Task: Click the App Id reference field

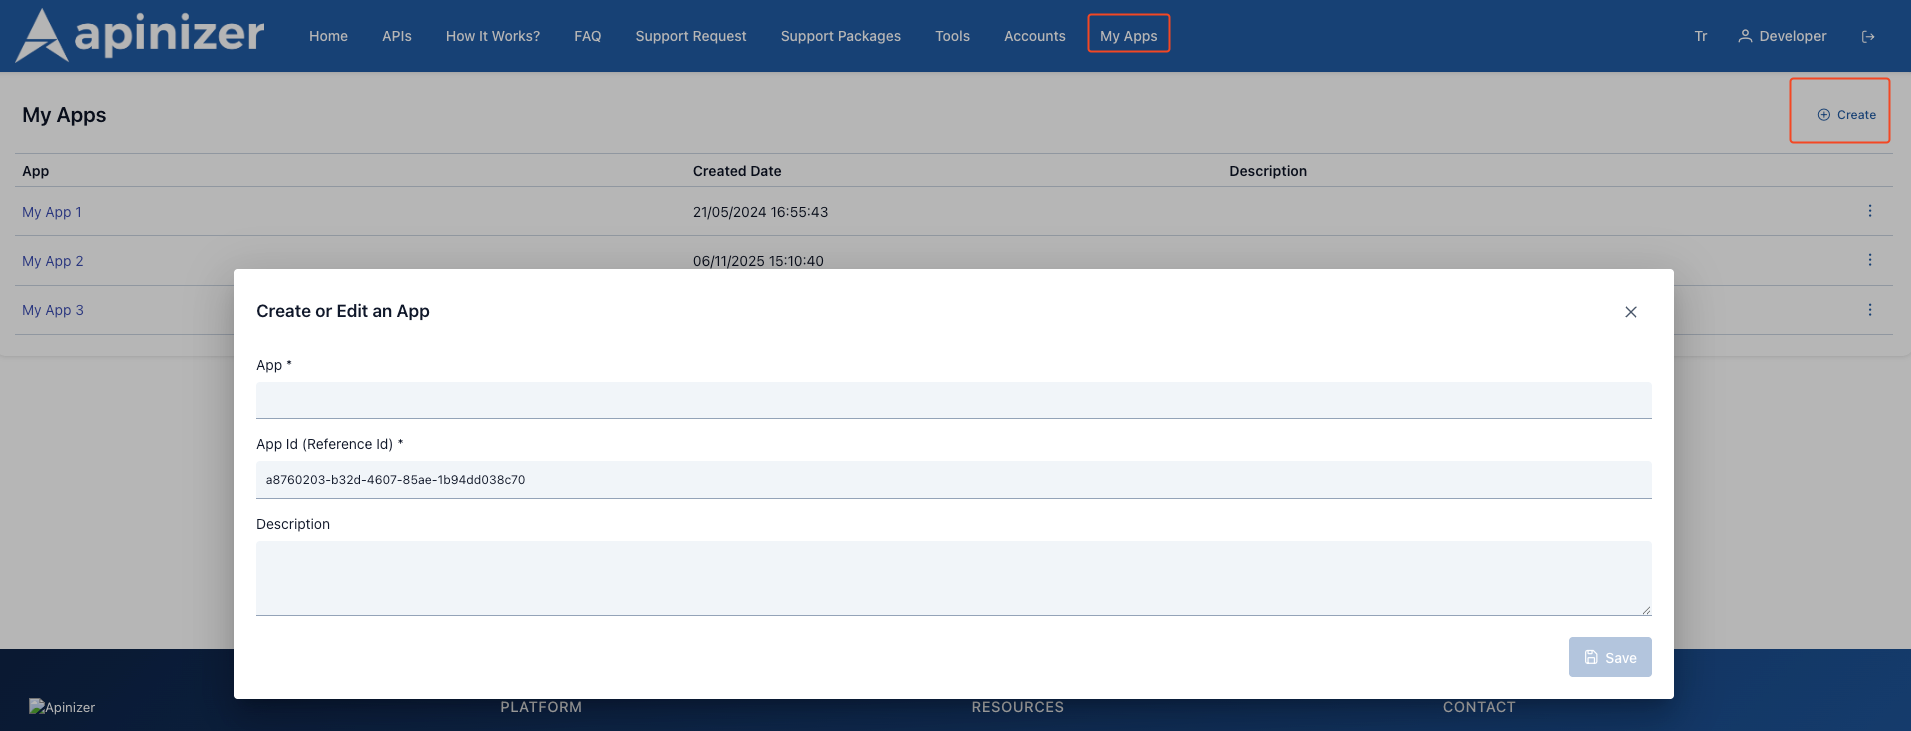Action: pyautogui.click(x=952, y=480)
